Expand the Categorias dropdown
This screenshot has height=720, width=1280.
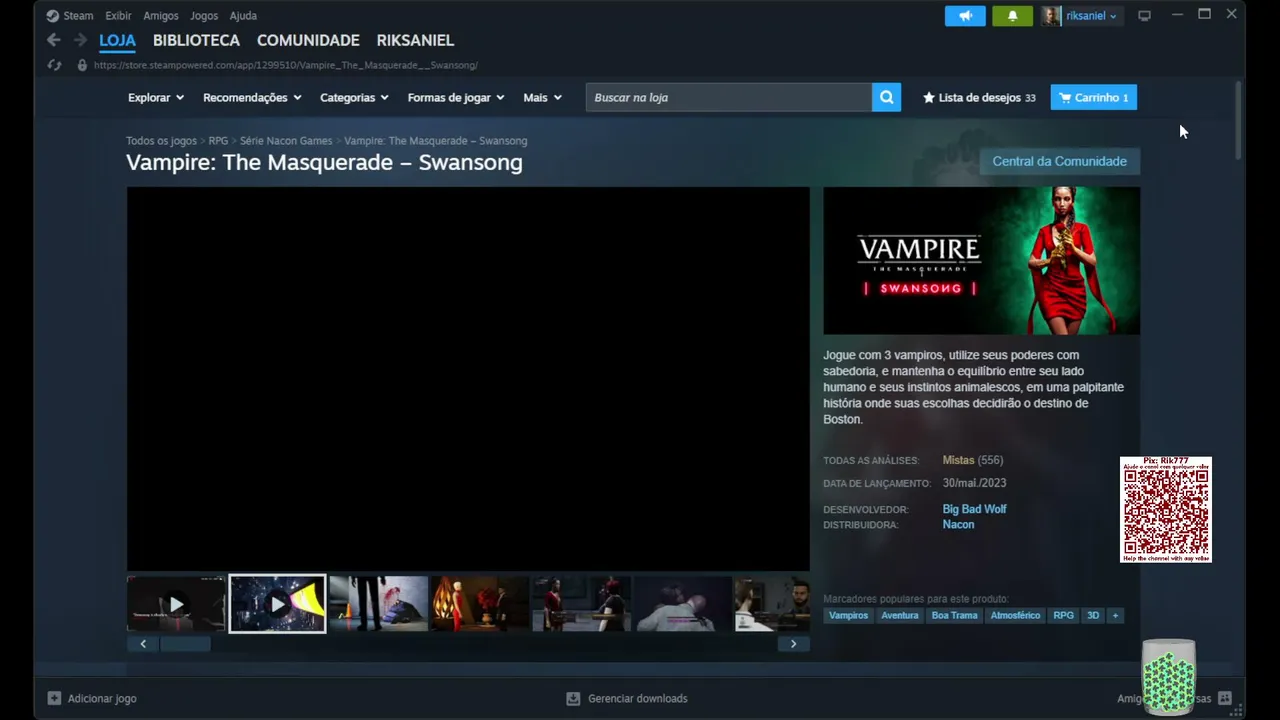pyautogui.click(x=354, y=97)
